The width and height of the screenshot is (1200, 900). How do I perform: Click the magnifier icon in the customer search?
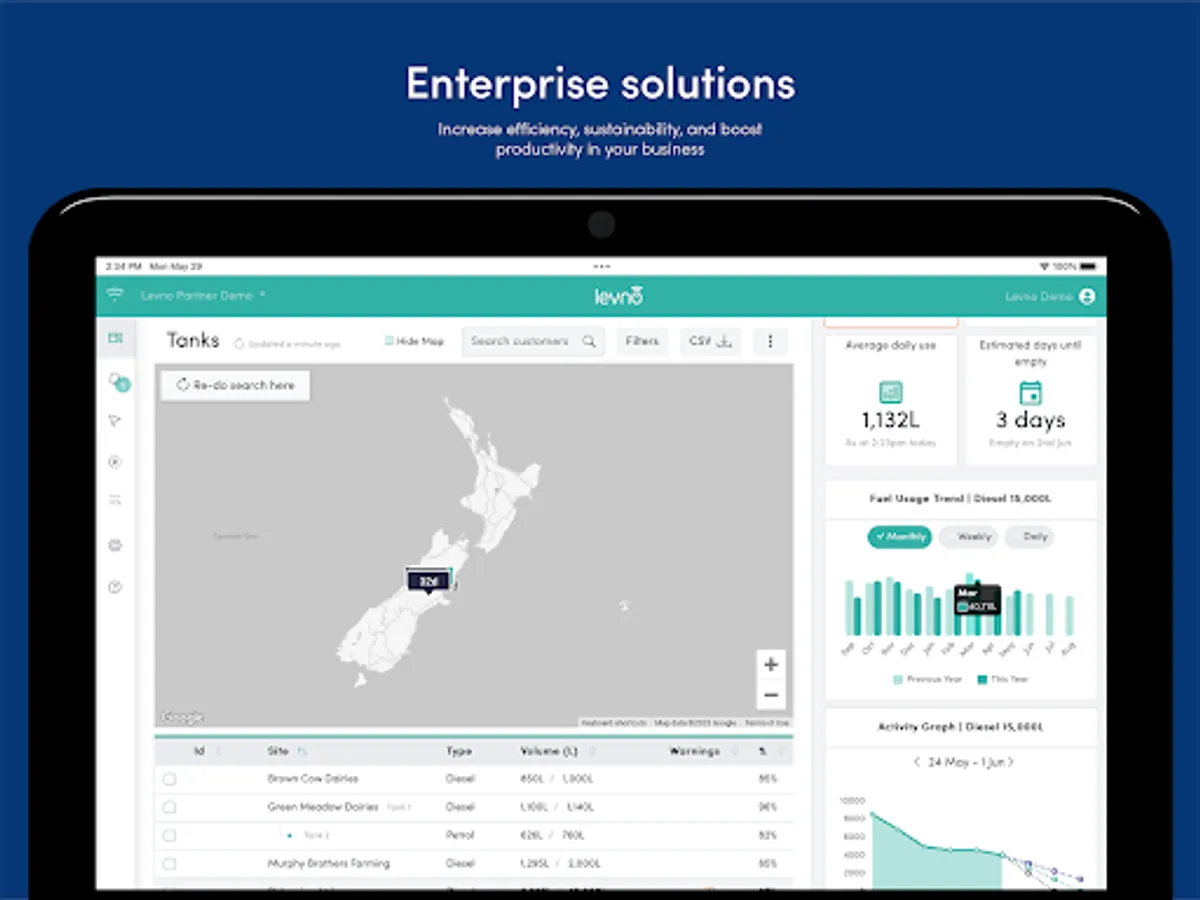(589, 341)
